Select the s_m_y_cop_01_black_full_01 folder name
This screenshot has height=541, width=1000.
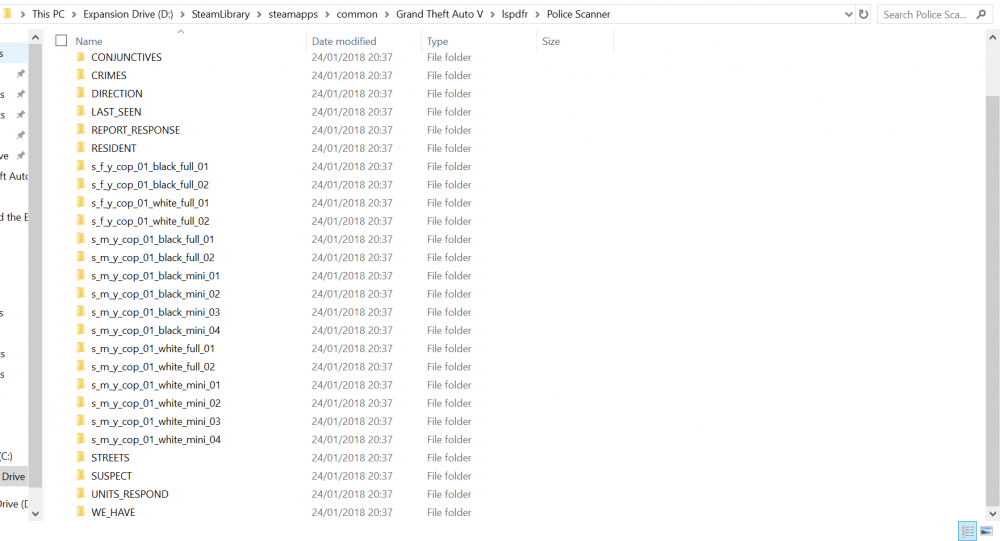[152, 239]
